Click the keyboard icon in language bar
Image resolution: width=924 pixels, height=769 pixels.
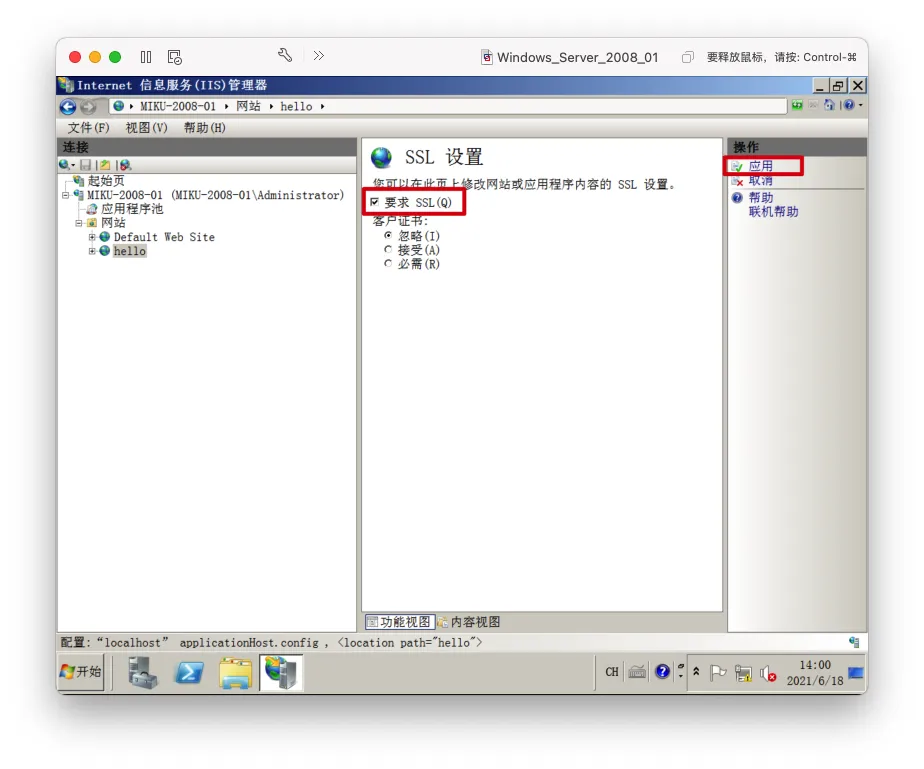pos(636,672)
